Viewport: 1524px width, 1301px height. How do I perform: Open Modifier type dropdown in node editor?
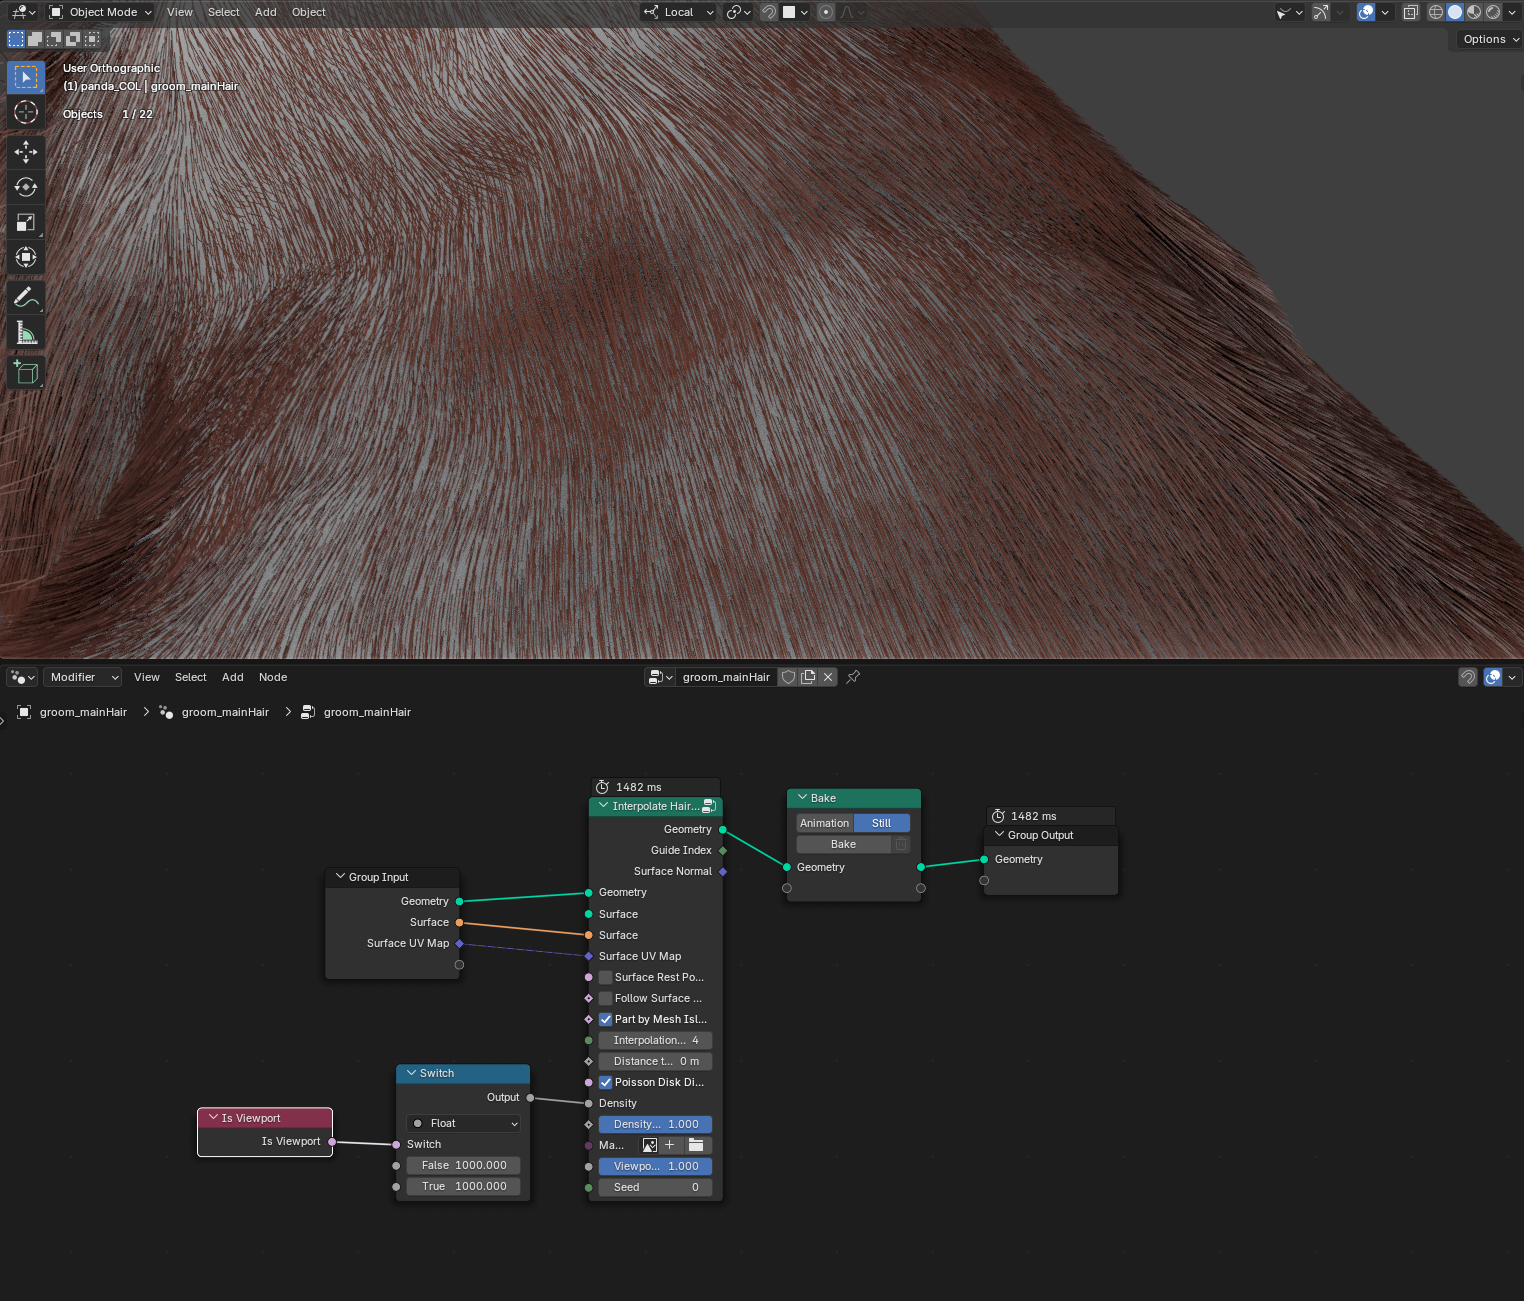(83, 677)
